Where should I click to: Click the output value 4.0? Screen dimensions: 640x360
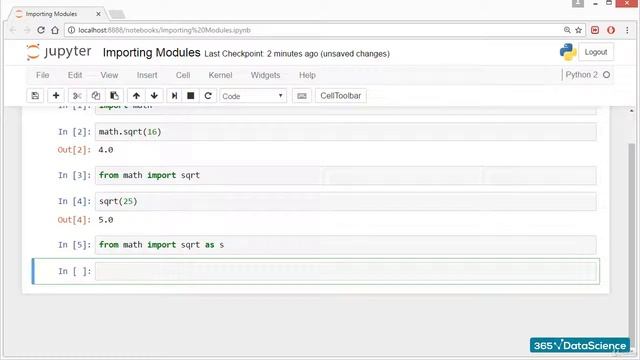click(x=106, y=150)
